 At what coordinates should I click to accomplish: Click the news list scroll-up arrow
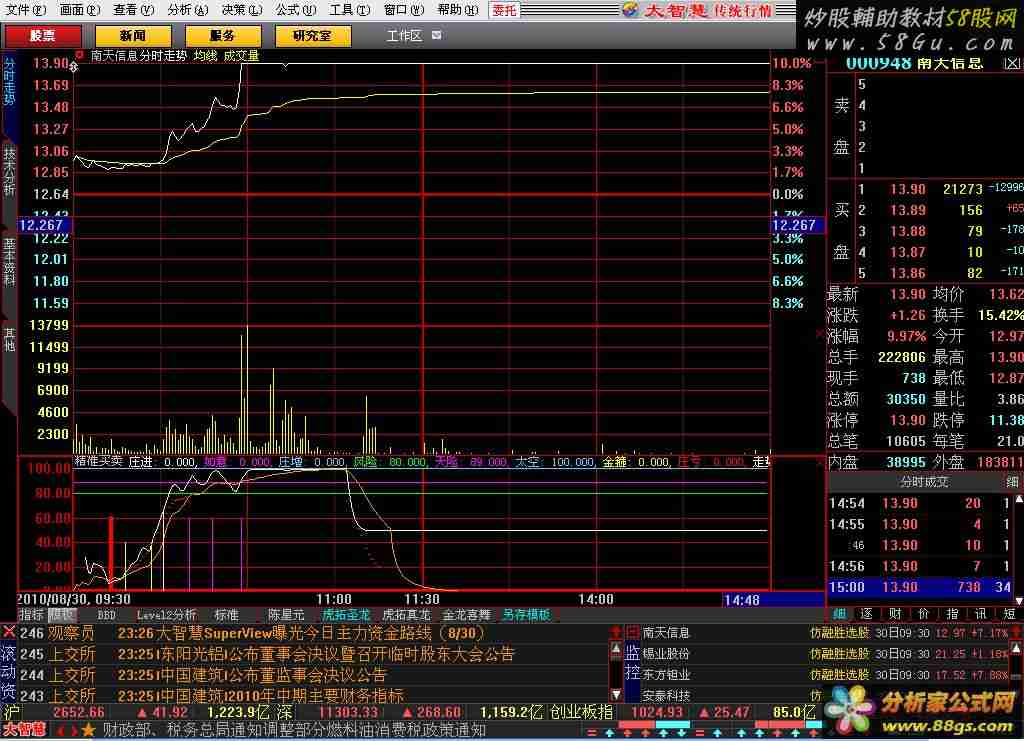[x=615, y=649]
